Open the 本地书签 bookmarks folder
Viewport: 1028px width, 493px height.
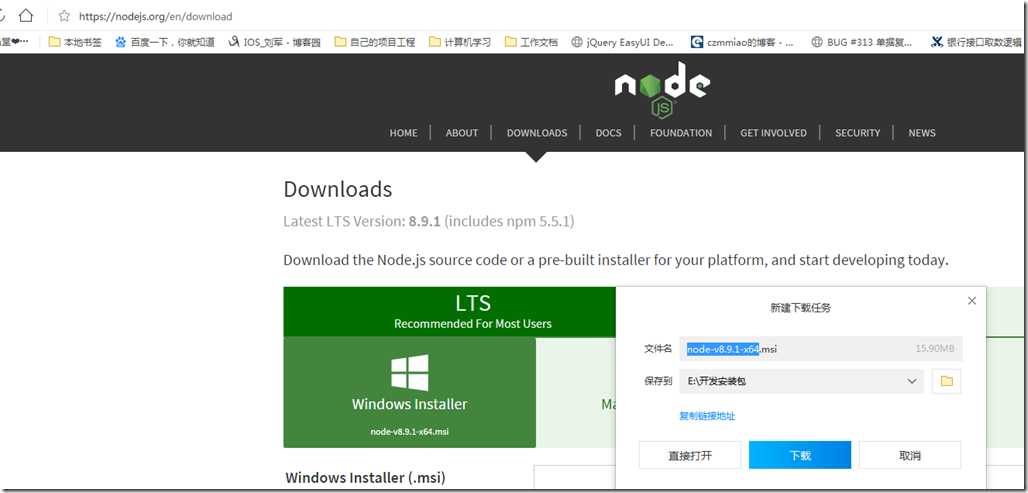(75, 42)
